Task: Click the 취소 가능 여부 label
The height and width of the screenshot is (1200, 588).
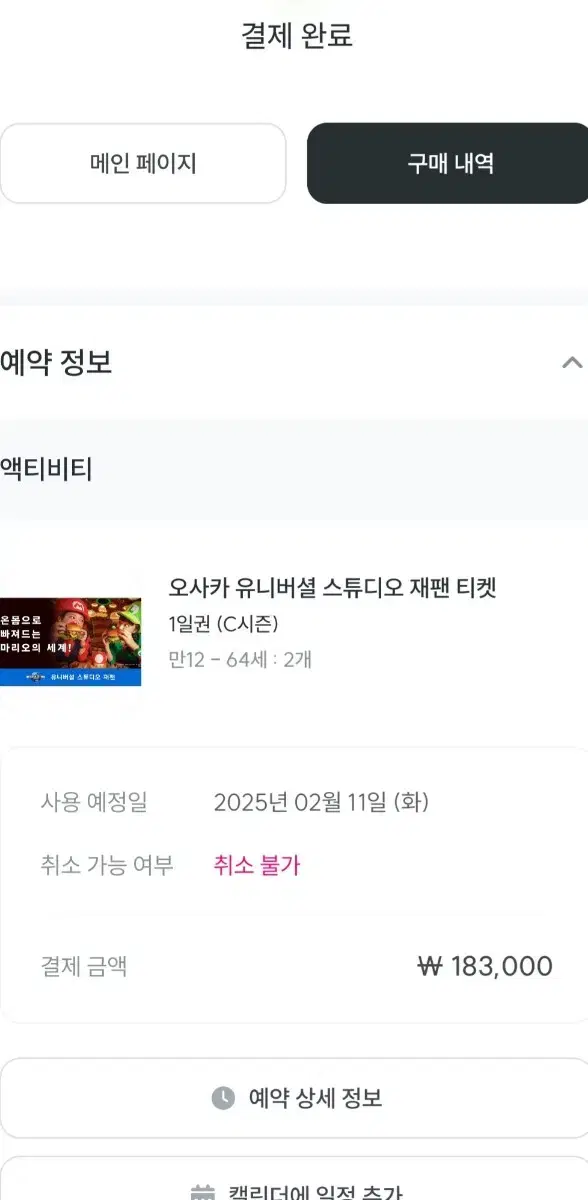Action: 107,865
